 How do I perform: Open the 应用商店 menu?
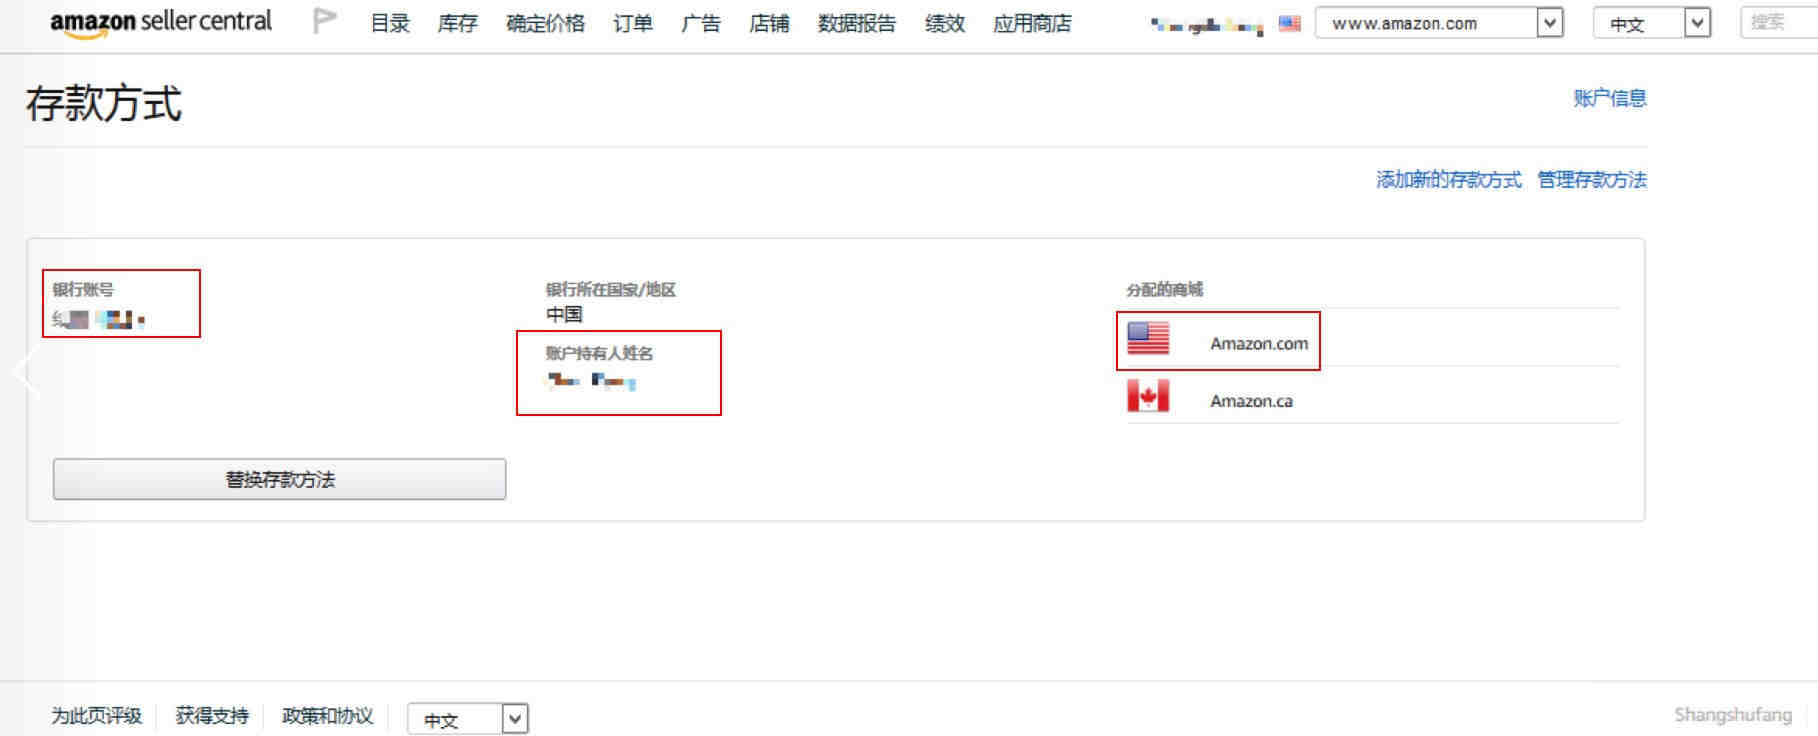click(1032, 23)
